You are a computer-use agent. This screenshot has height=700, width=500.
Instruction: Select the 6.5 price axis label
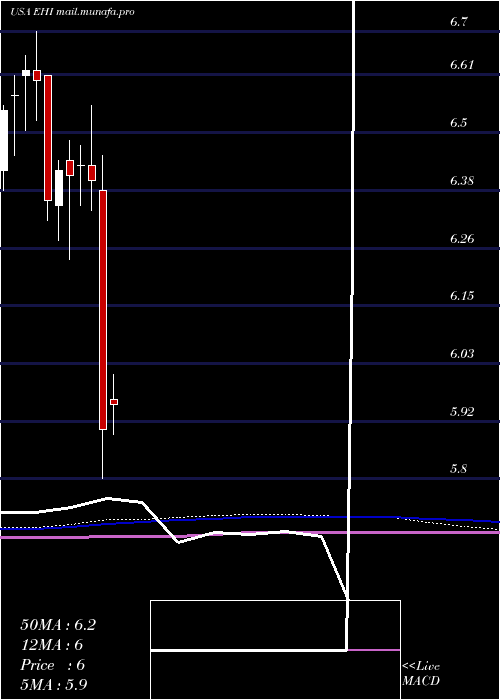459,122
